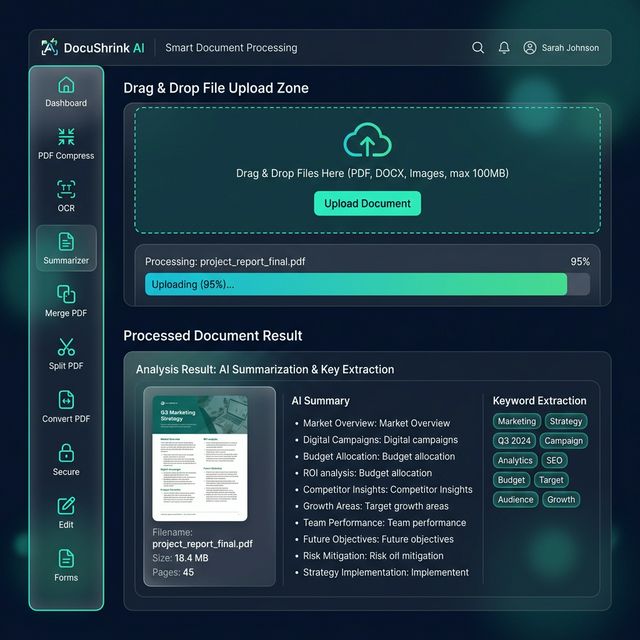Open search via the magnifier icon
The height and width of the screenshot is (640, 640).
click(478, 48)
